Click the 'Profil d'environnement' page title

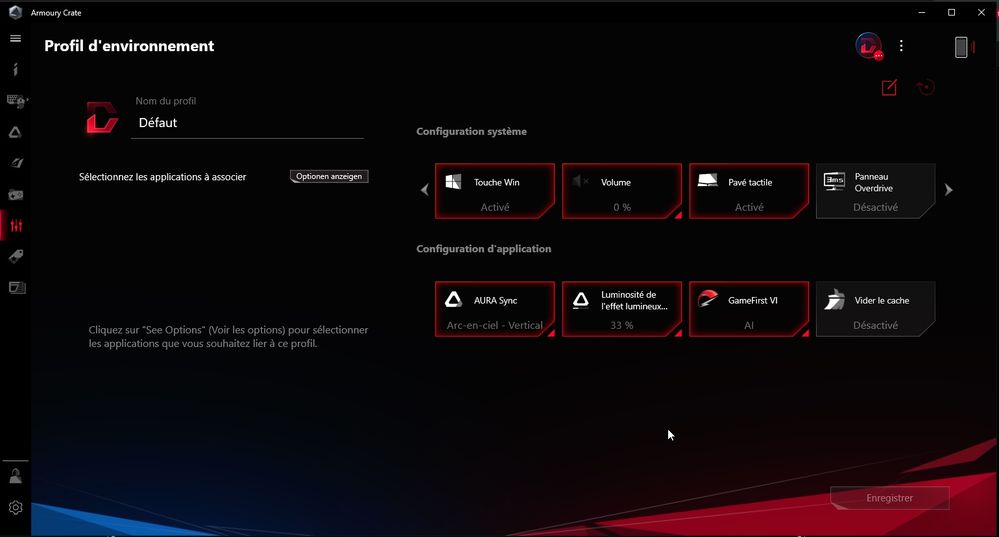click(x=129, y=46)
